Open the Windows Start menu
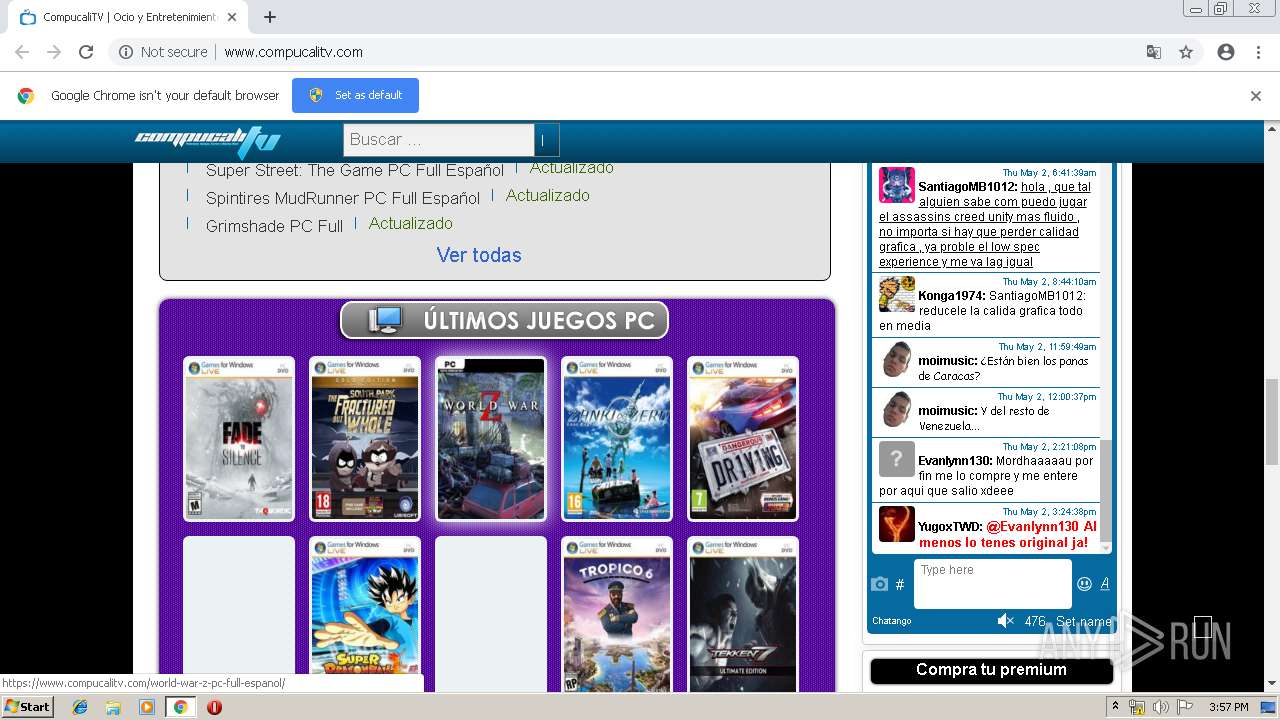 [28, 707]
